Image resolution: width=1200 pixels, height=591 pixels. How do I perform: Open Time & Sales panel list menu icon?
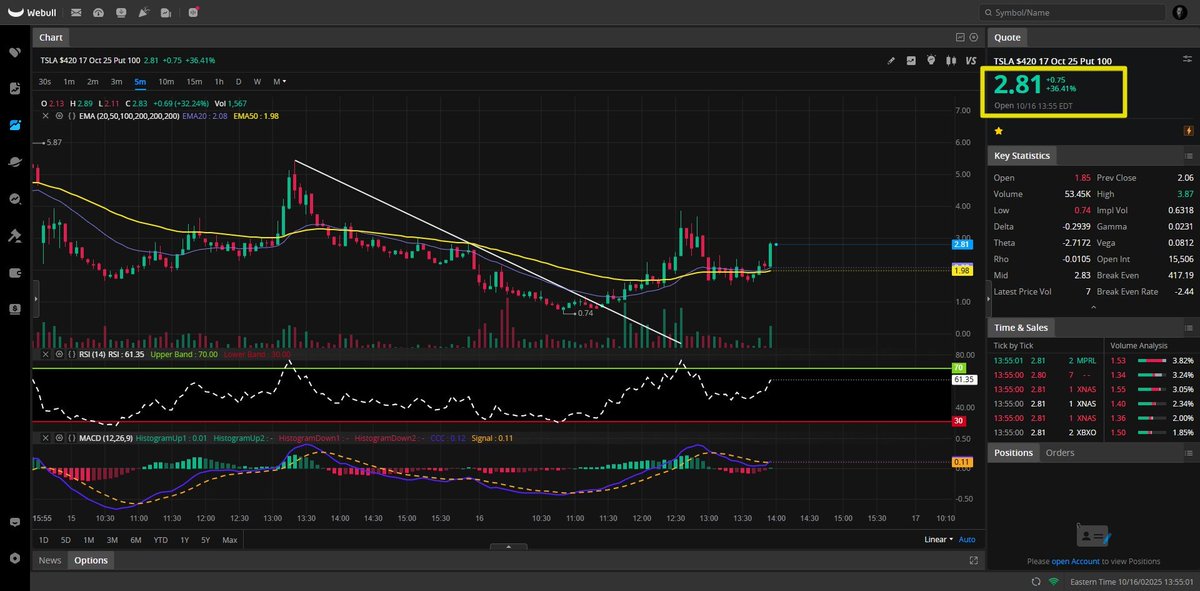coord(1188,328)
